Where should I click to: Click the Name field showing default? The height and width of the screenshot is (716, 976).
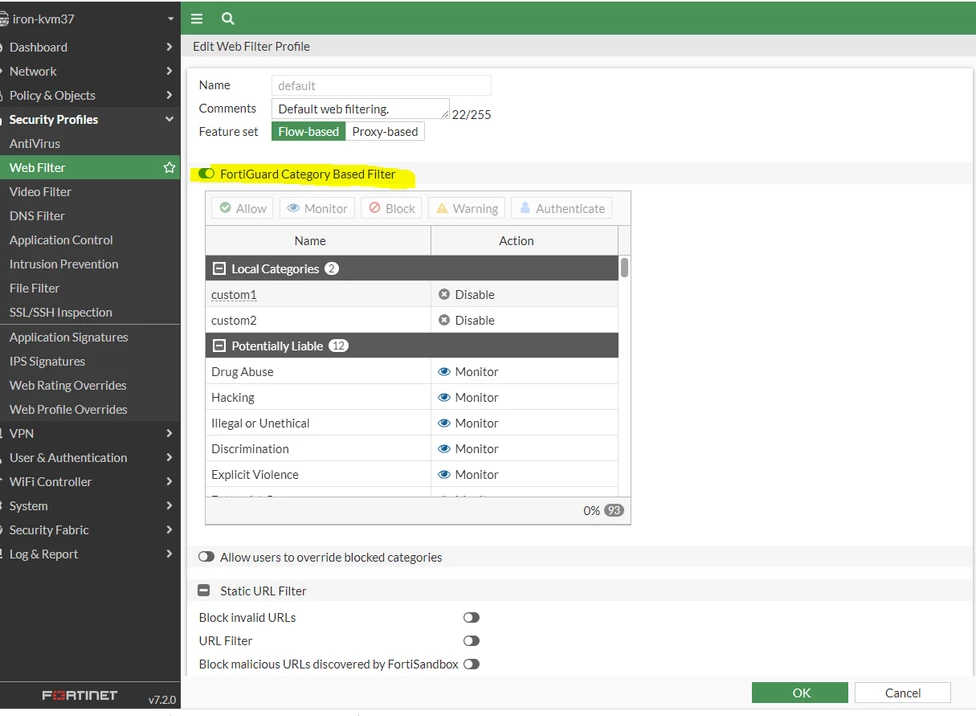point(381,85)
